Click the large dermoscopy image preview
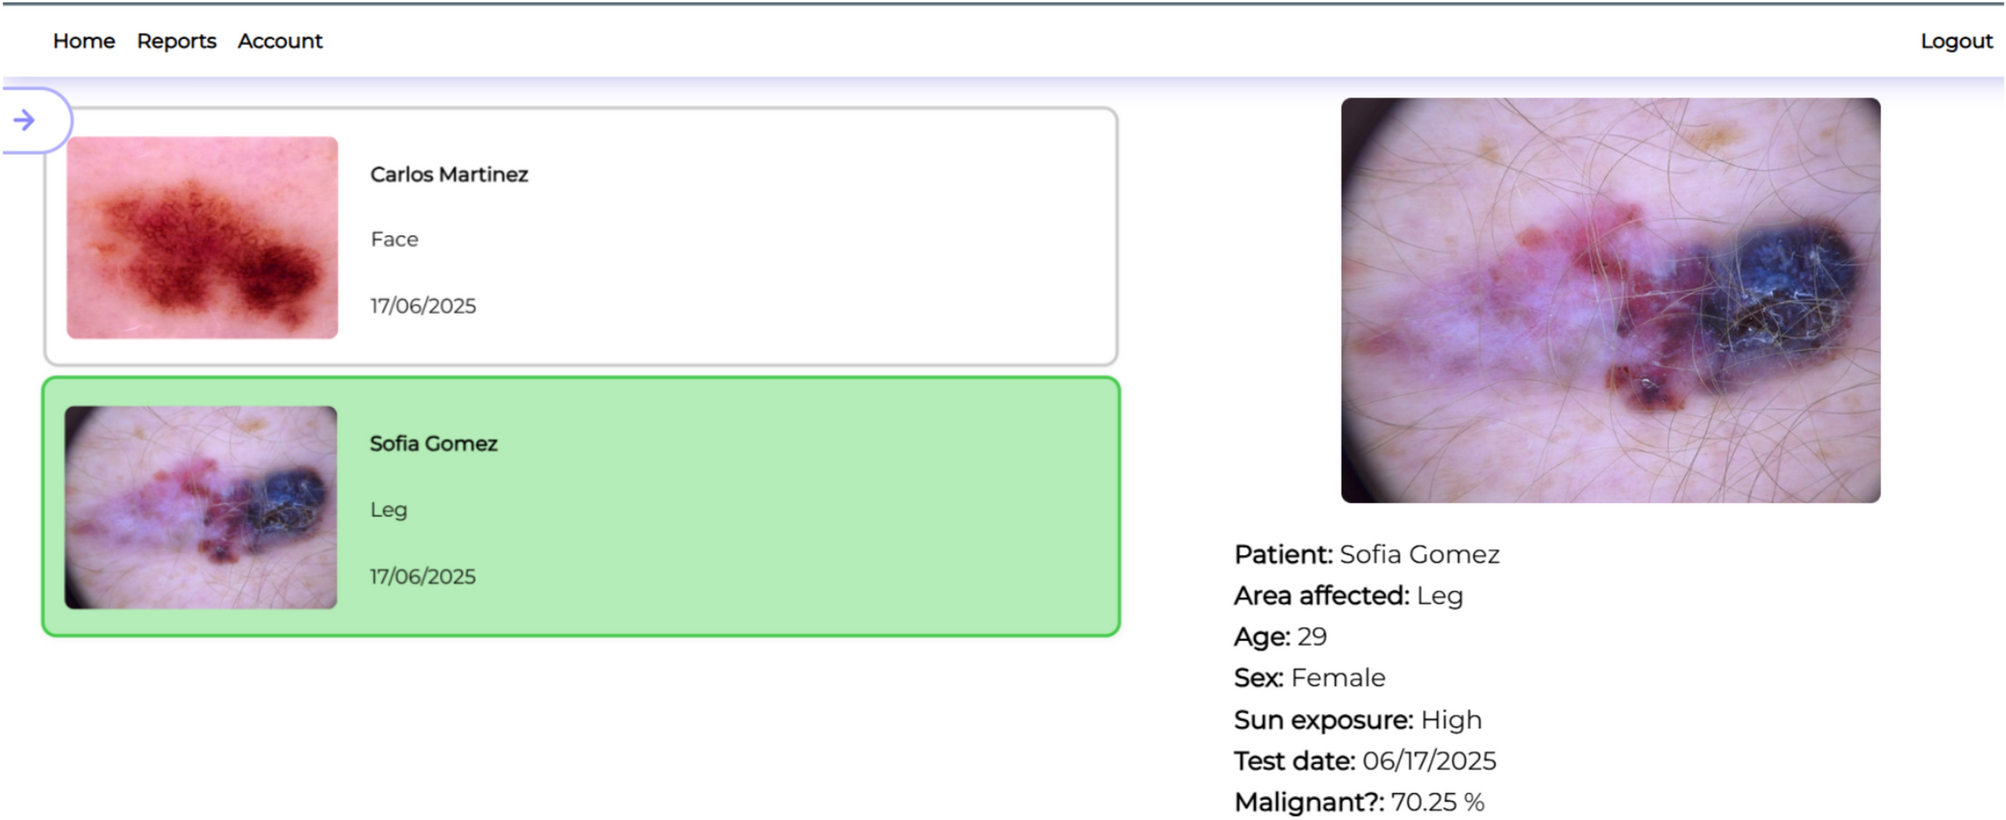The width and height of the screenshot is (2006, 820). 1610,300
